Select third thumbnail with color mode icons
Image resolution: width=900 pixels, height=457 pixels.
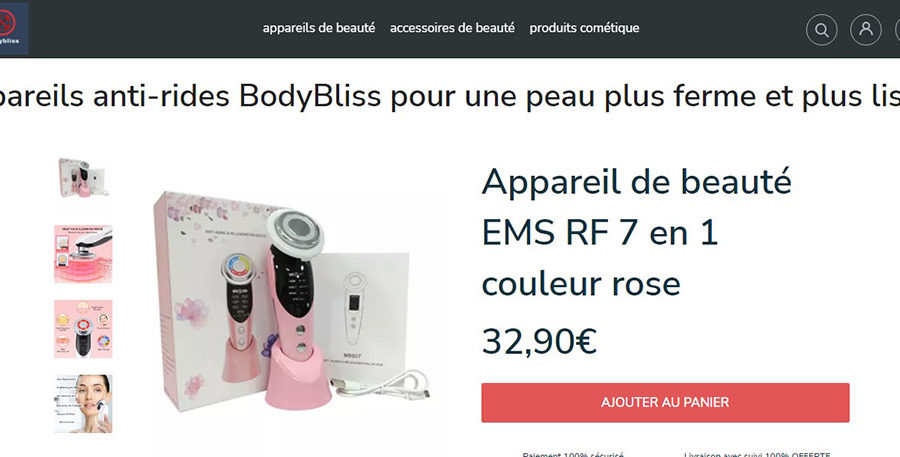[x=83, y=329]
